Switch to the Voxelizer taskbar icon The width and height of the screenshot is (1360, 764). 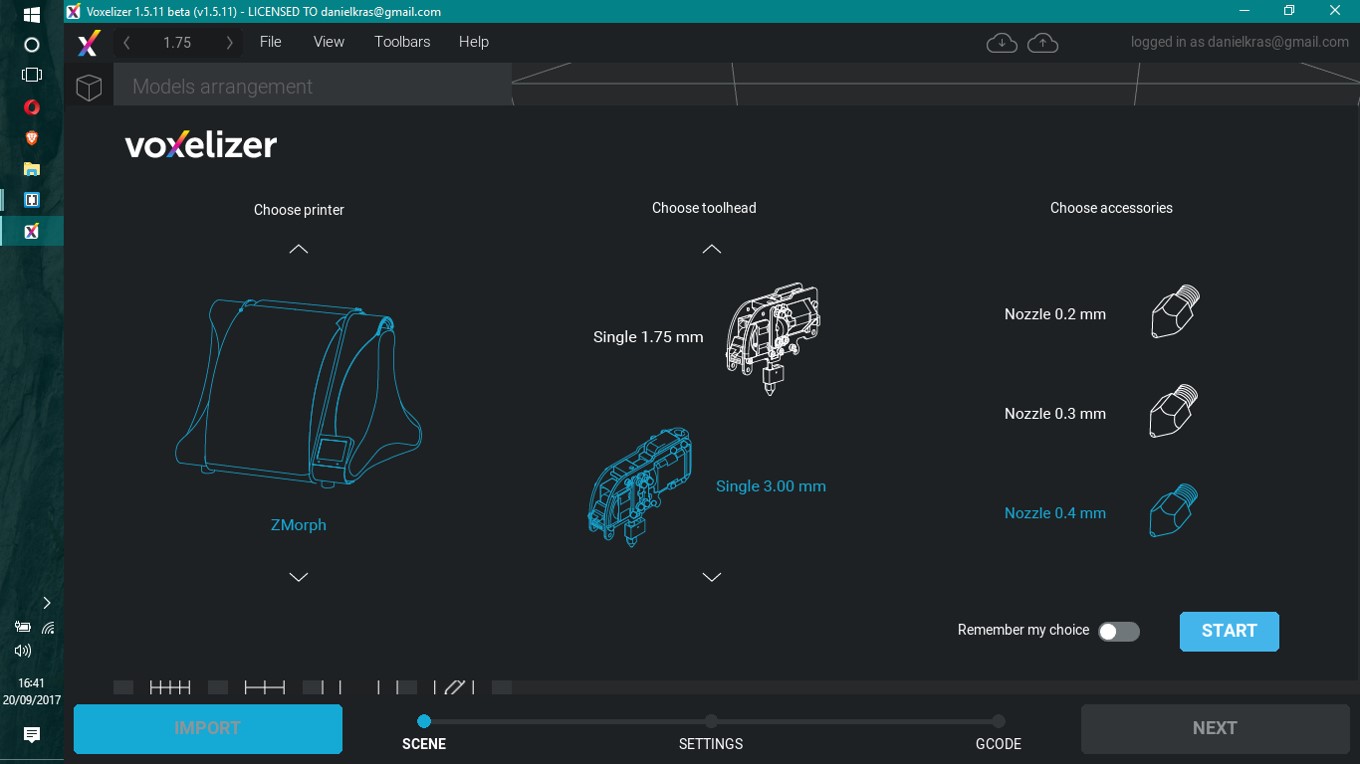(31, 231)
